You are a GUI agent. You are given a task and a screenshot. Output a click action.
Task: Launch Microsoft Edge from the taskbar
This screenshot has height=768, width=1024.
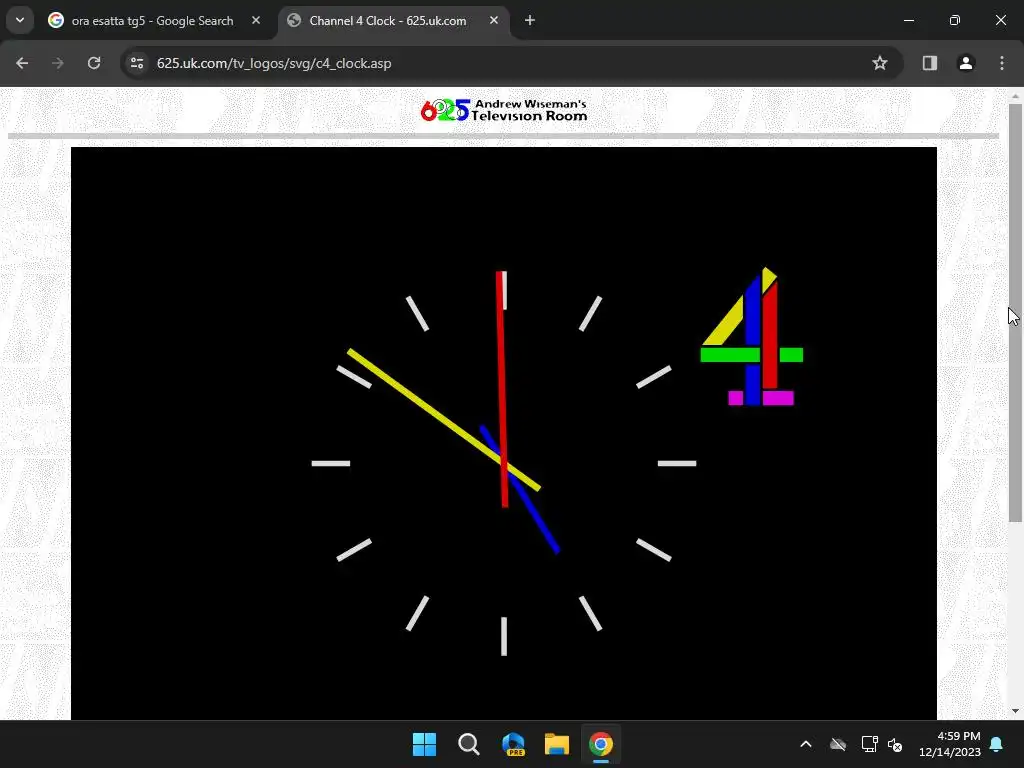pos(513,744)
